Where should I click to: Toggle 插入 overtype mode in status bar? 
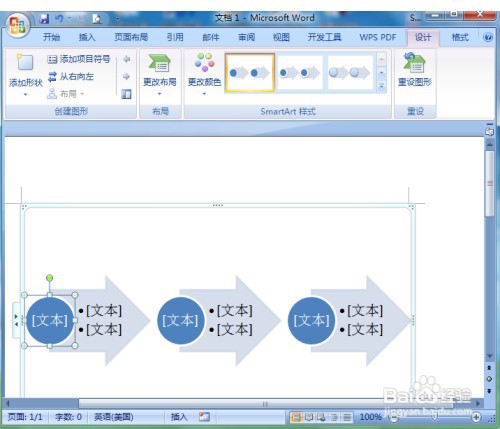pos(179,417)
